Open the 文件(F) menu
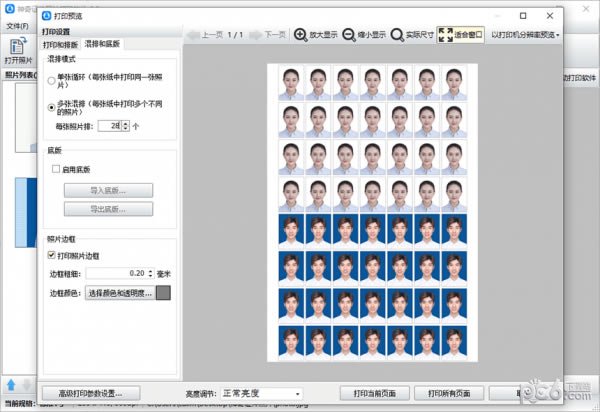Screen dimensions: 600x412 click(15, 25)
